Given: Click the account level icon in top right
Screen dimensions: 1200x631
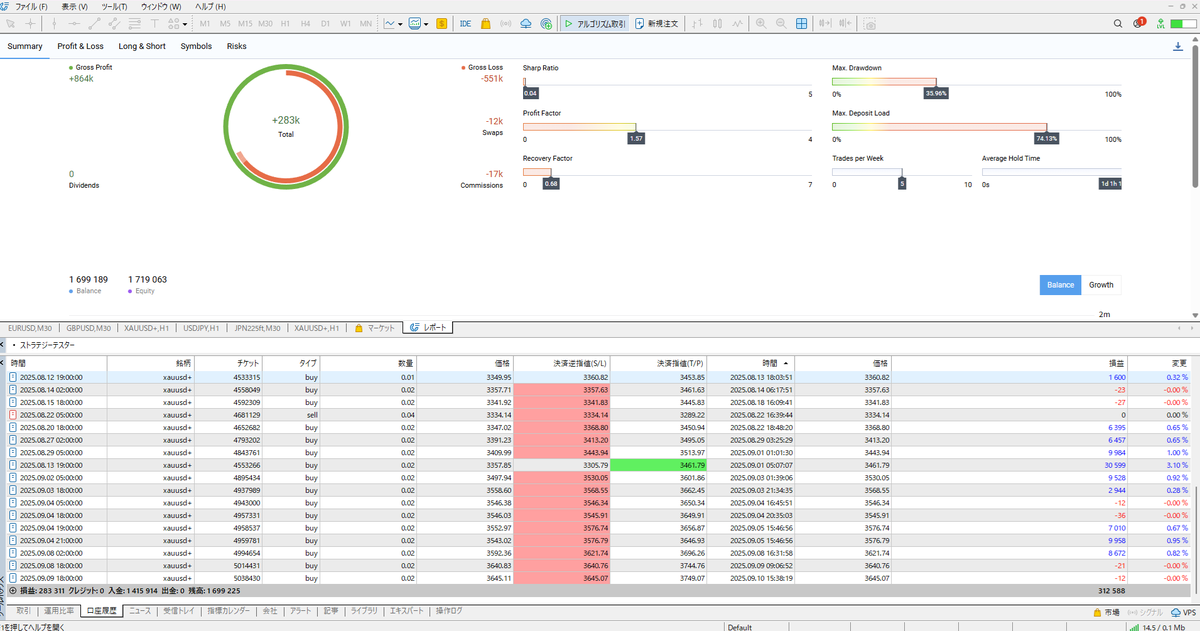Looking at the screenshot, I should 1161,23.
